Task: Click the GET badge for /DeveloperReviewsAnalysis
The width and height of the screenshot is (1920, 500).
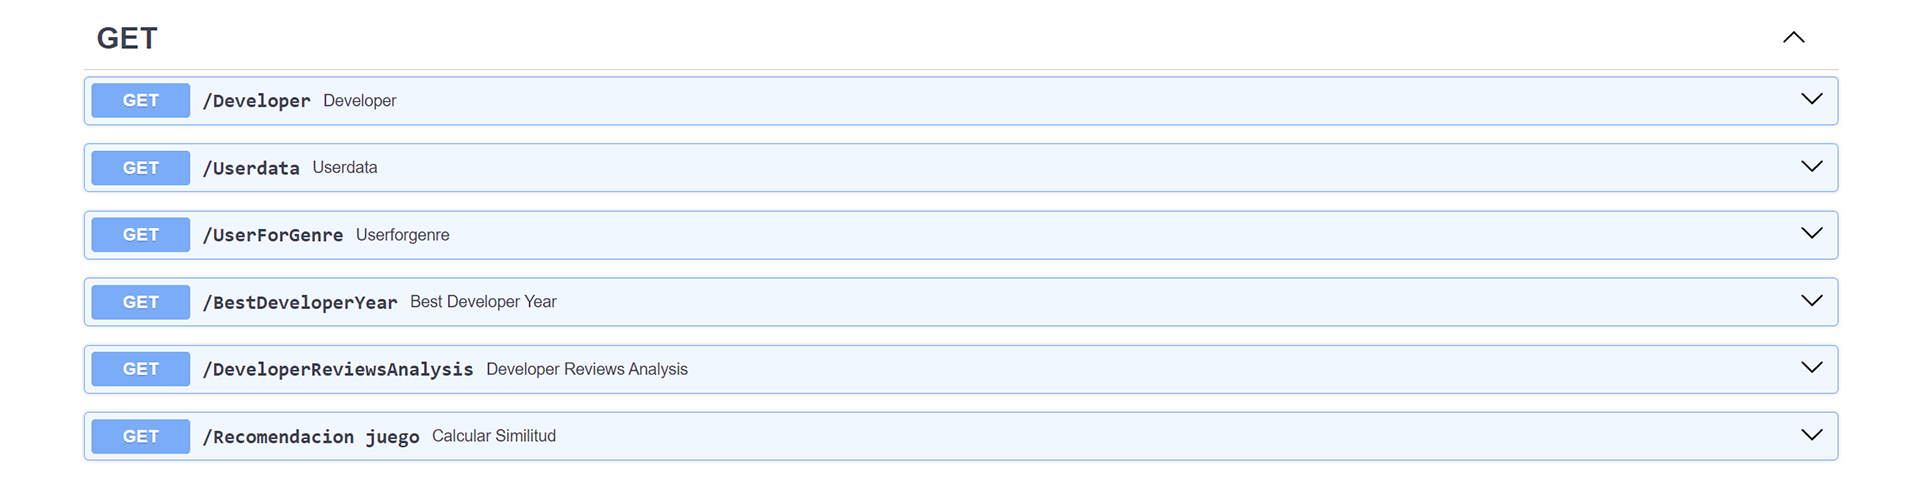Action: point(141,369)
